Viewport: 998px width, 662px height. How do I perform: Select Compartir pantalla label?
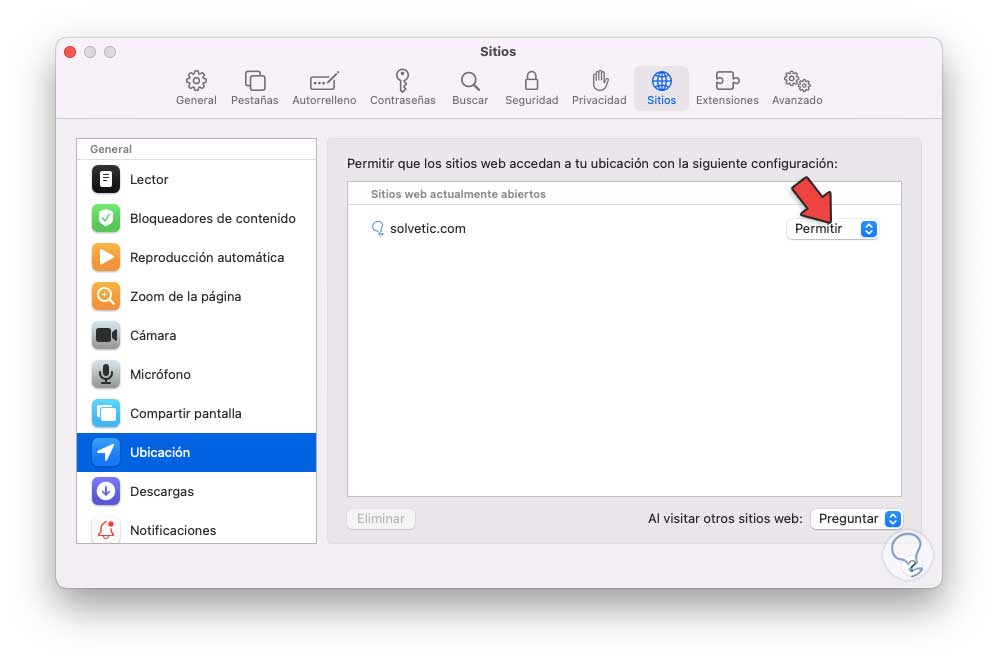(186, 414)
